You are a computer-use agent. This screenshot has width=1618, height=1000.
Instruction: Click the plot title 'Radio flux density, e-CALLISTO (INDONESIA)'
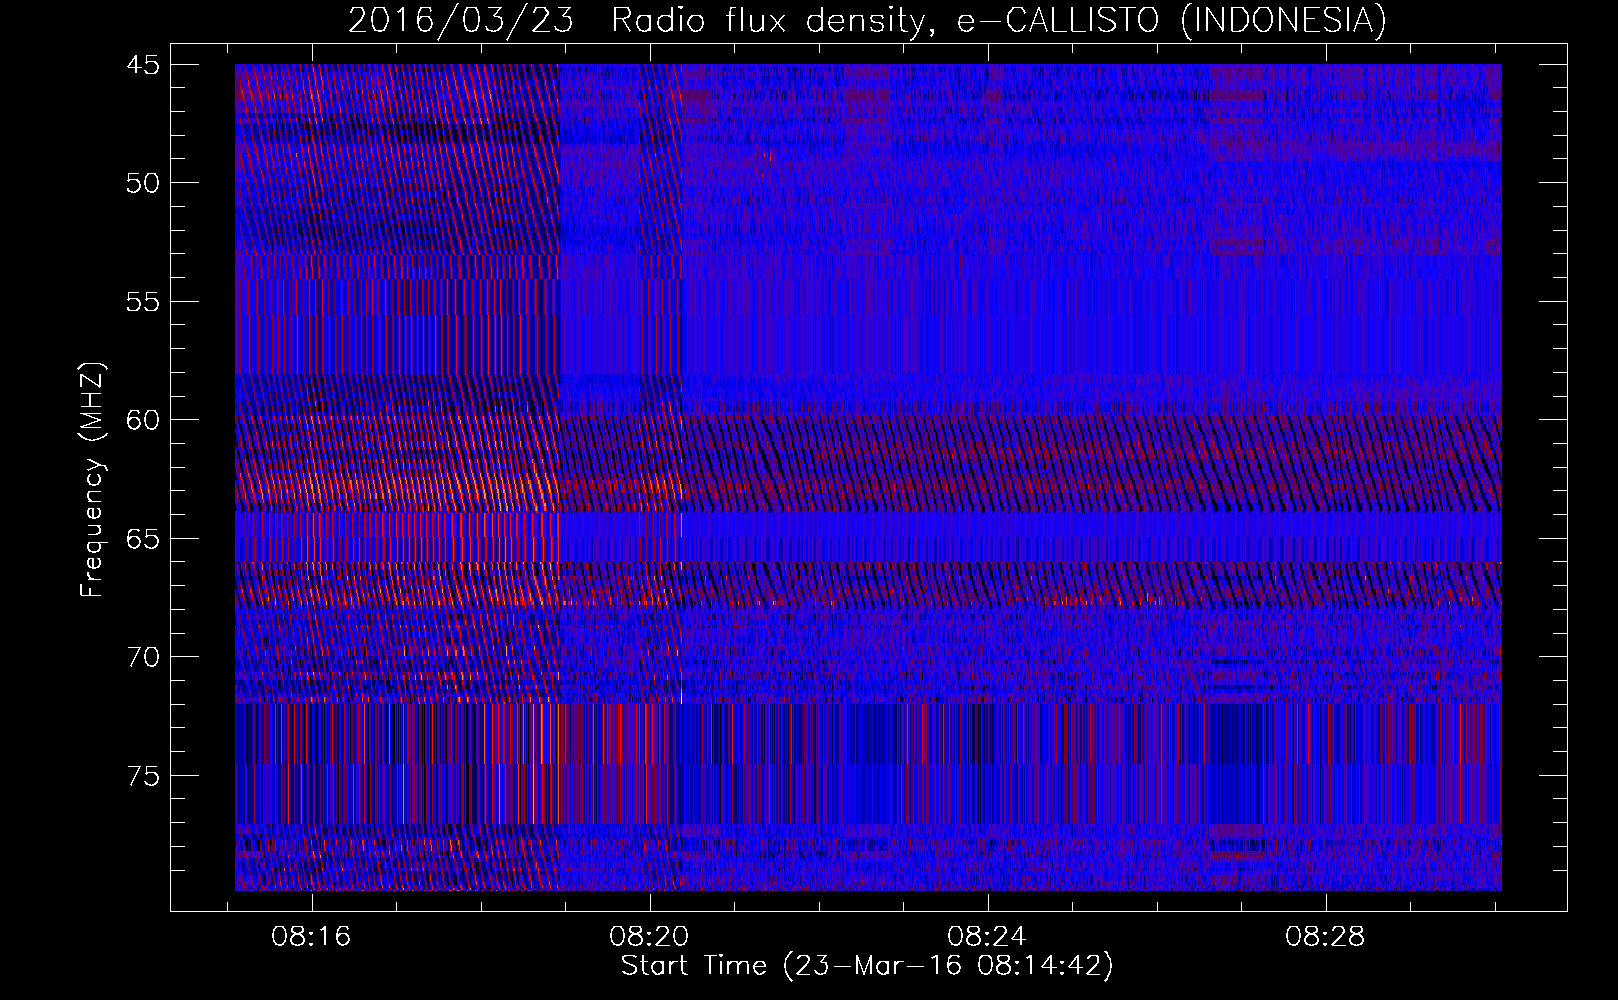(998, 20)
